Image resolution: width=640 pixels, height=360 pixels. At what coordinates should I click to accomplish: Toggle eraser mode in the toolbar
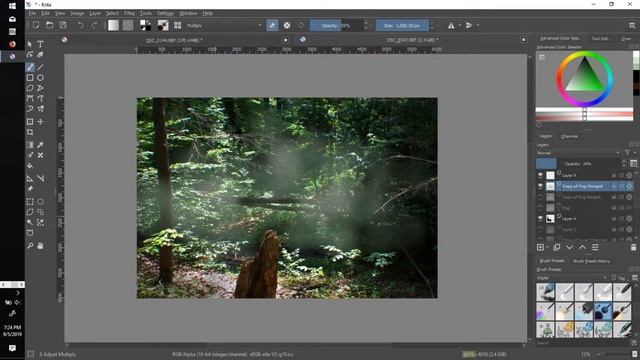[272, 25]
